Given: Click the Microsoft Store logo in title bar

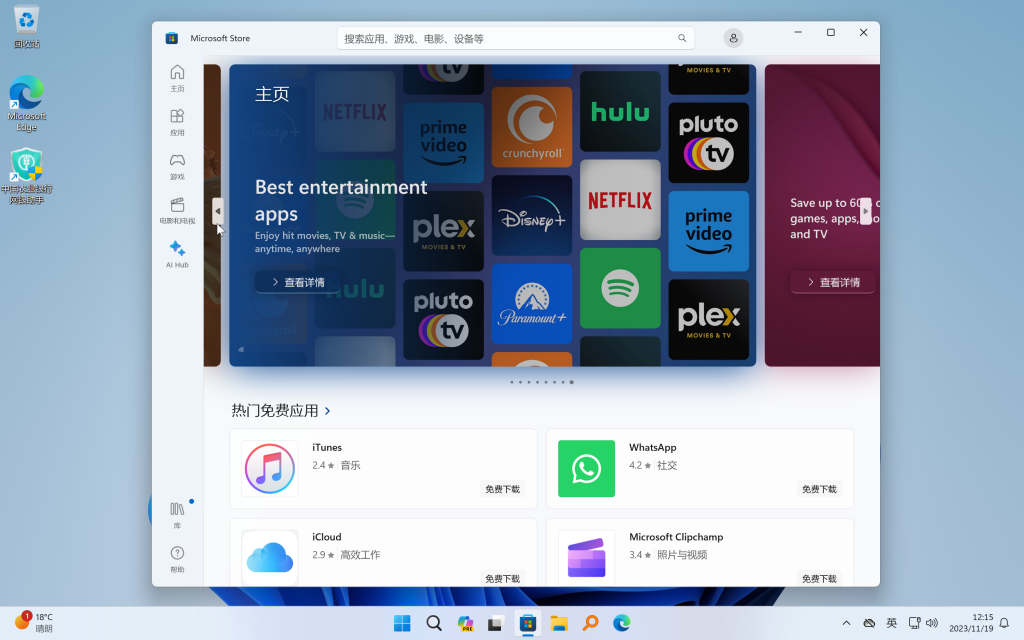Looking at the screenshot, I should coord(172,39).
